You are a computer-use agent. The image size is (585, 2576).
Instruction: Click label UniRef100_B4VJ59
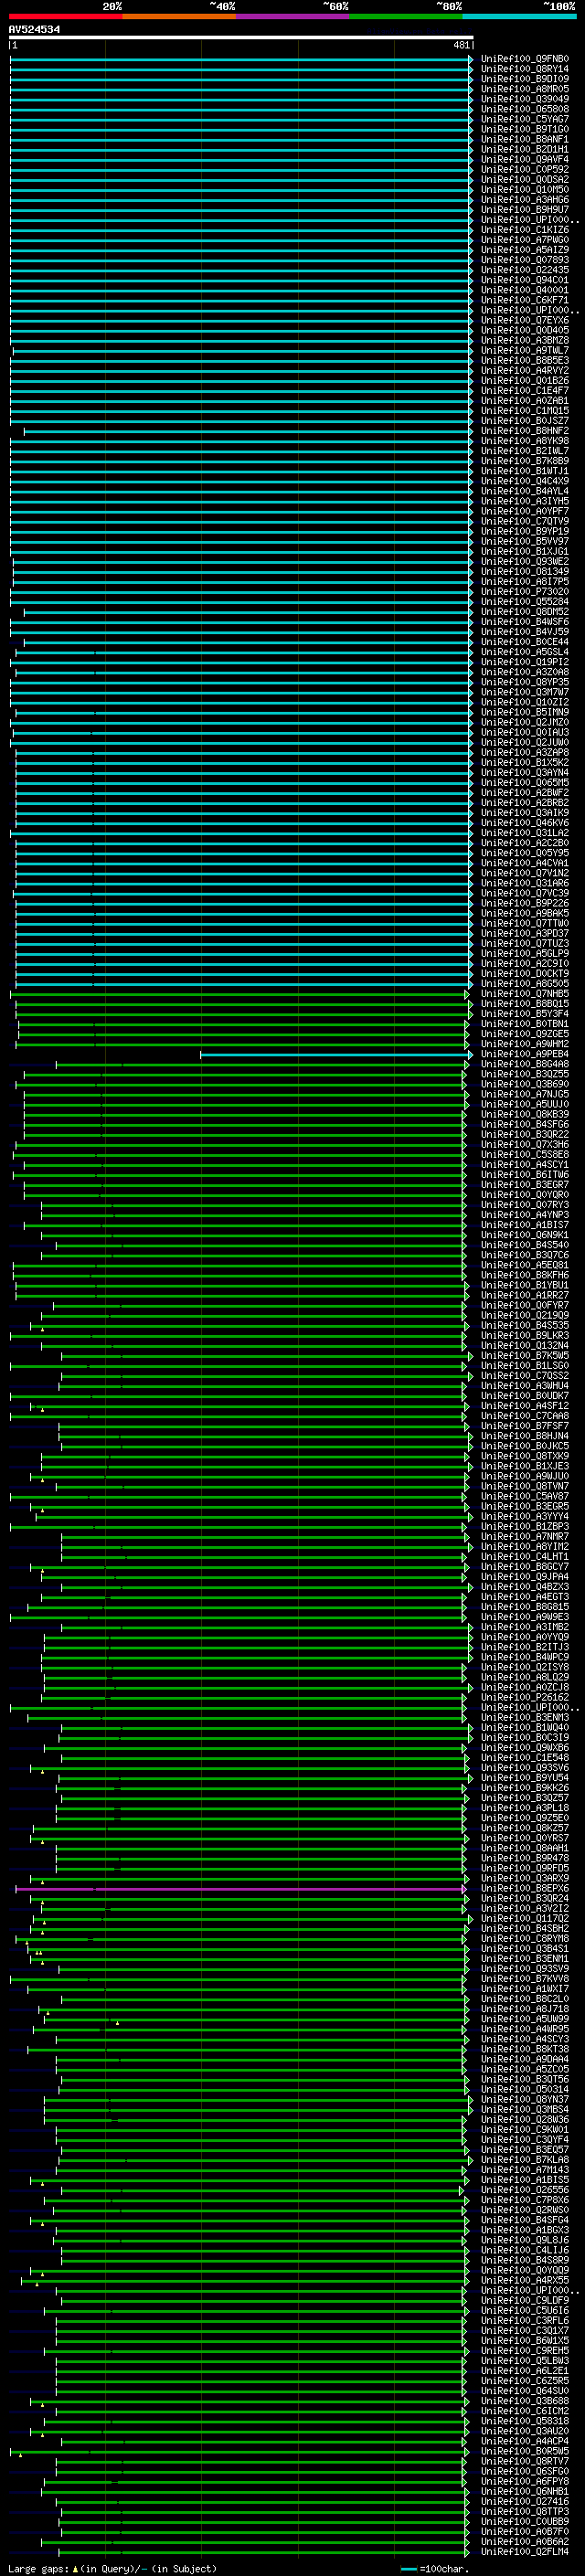[x=525, y=632]
